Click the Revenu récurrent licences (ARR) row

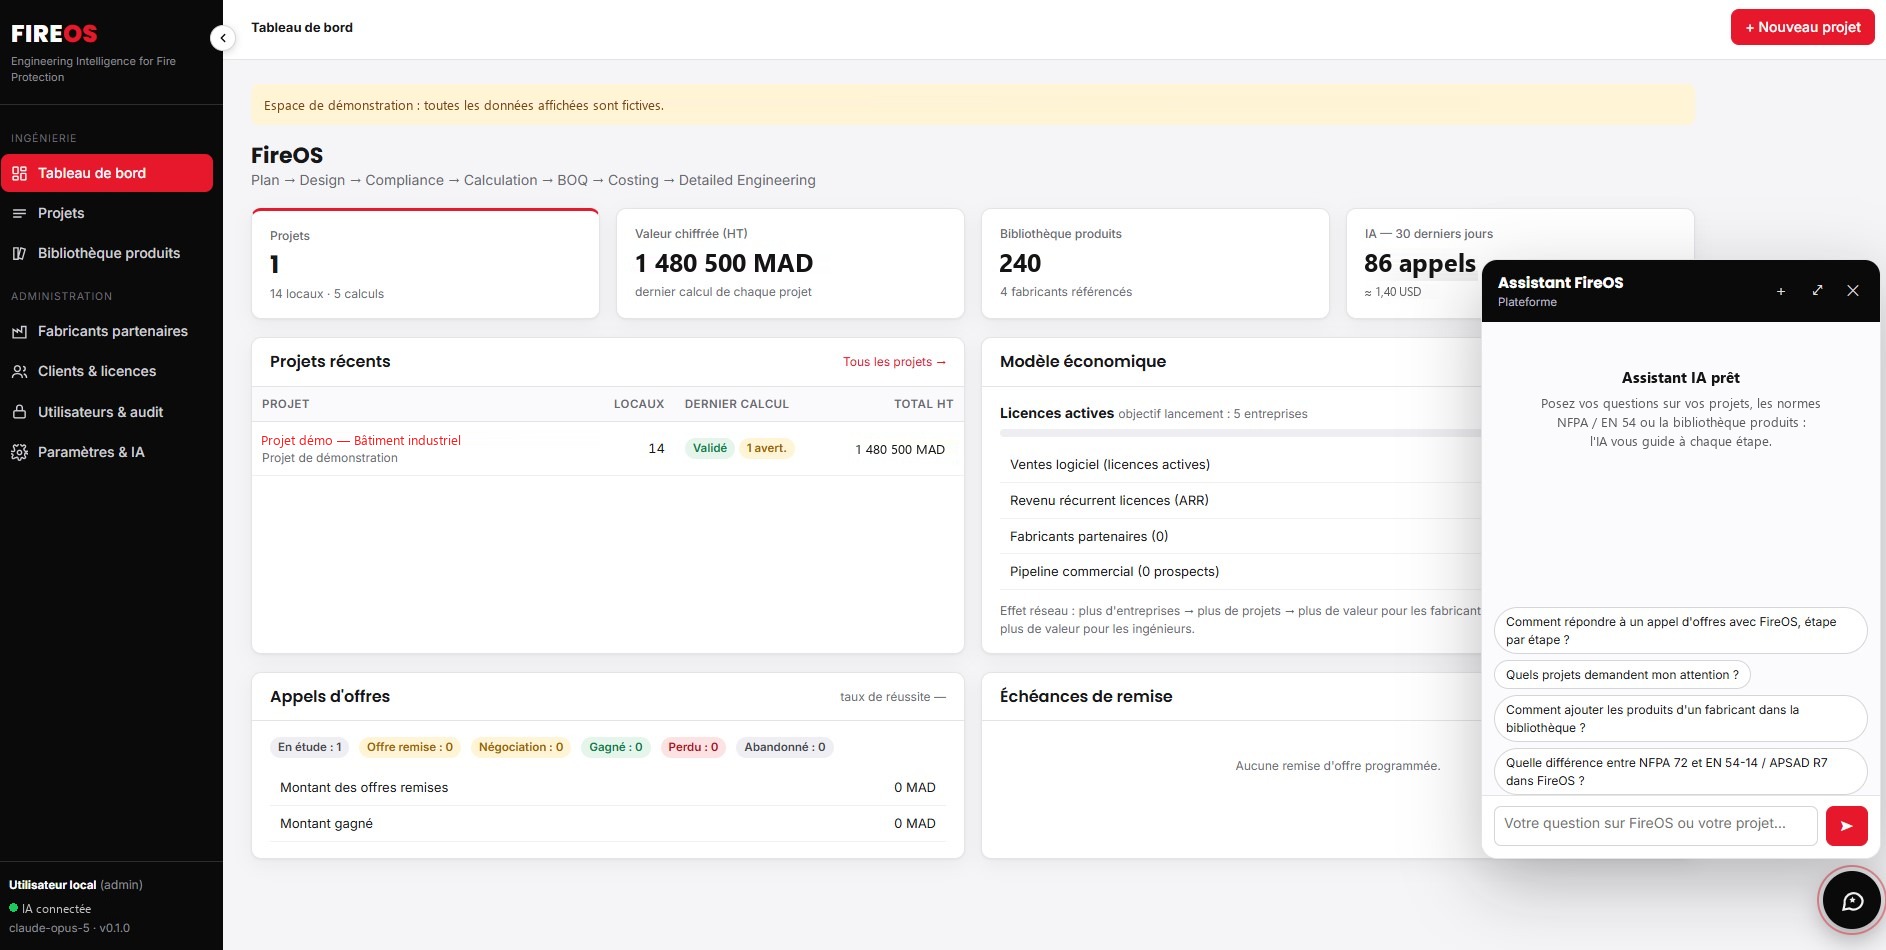coord(1240,501)
